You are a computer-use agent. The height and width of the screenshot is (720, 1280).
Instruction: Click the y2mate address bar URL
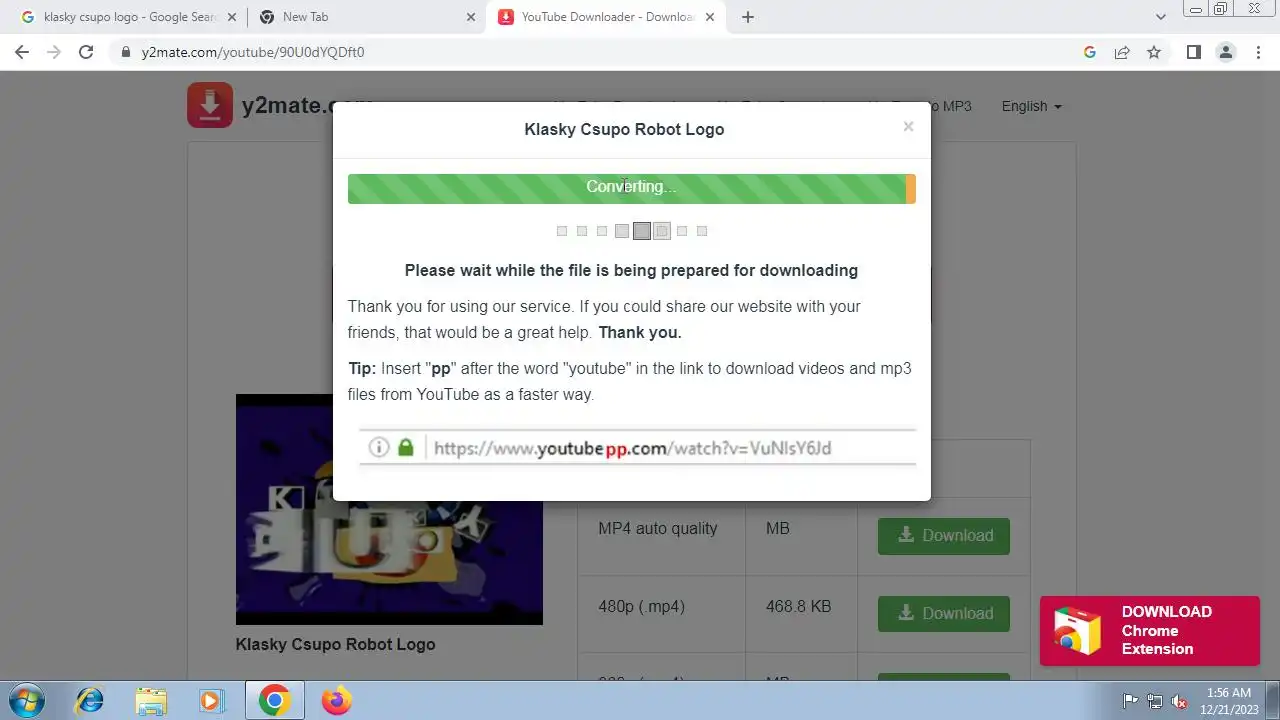[253, 52]
